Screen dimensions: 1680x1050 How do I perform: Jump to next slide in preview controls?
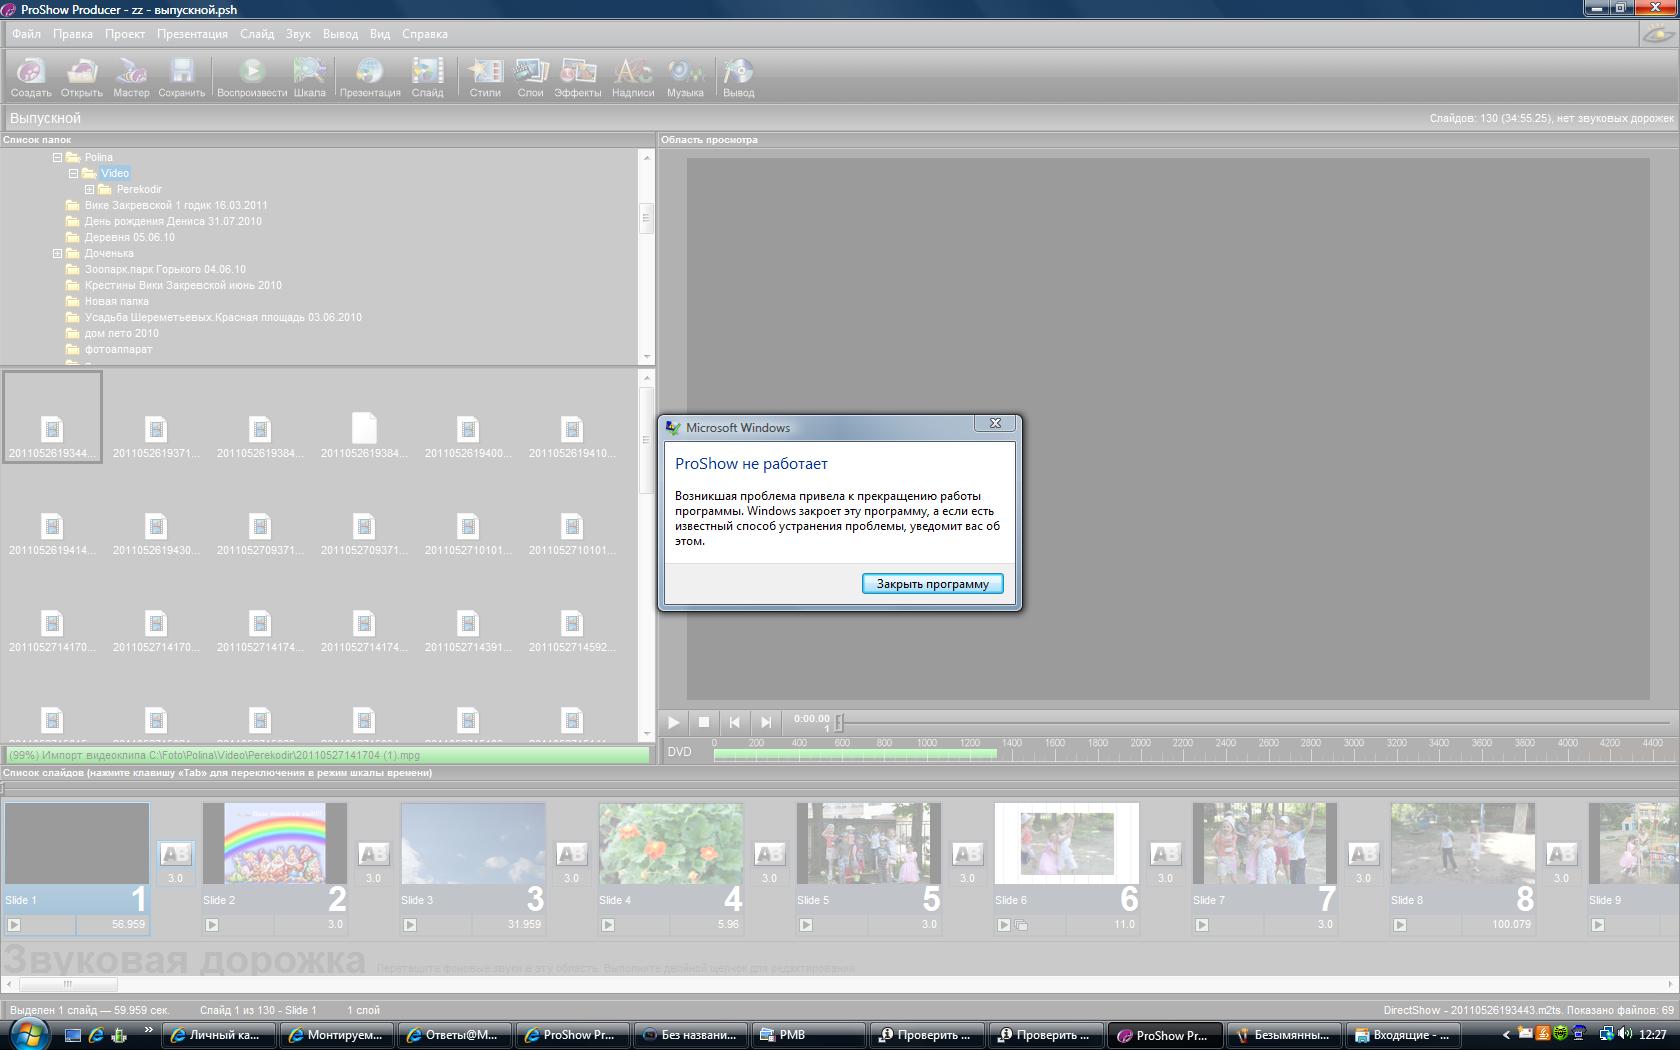(766, 722)
